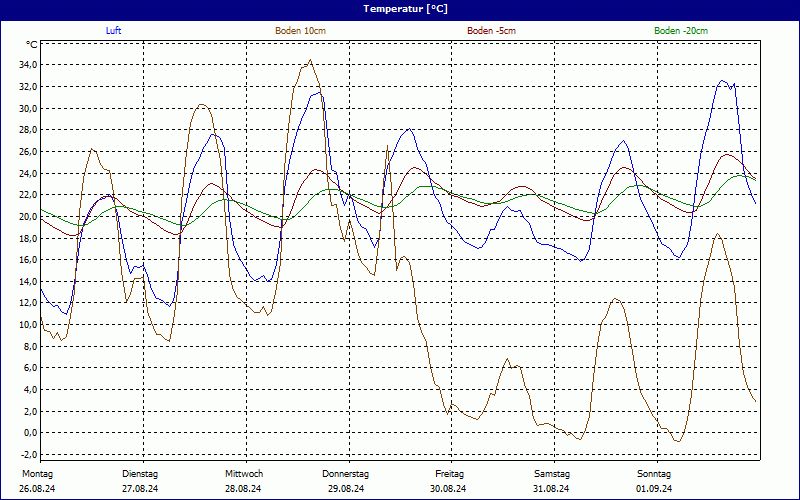Select the blue 'Luft' legend label
Screen dimensions: 800x500
pos(113,31)
